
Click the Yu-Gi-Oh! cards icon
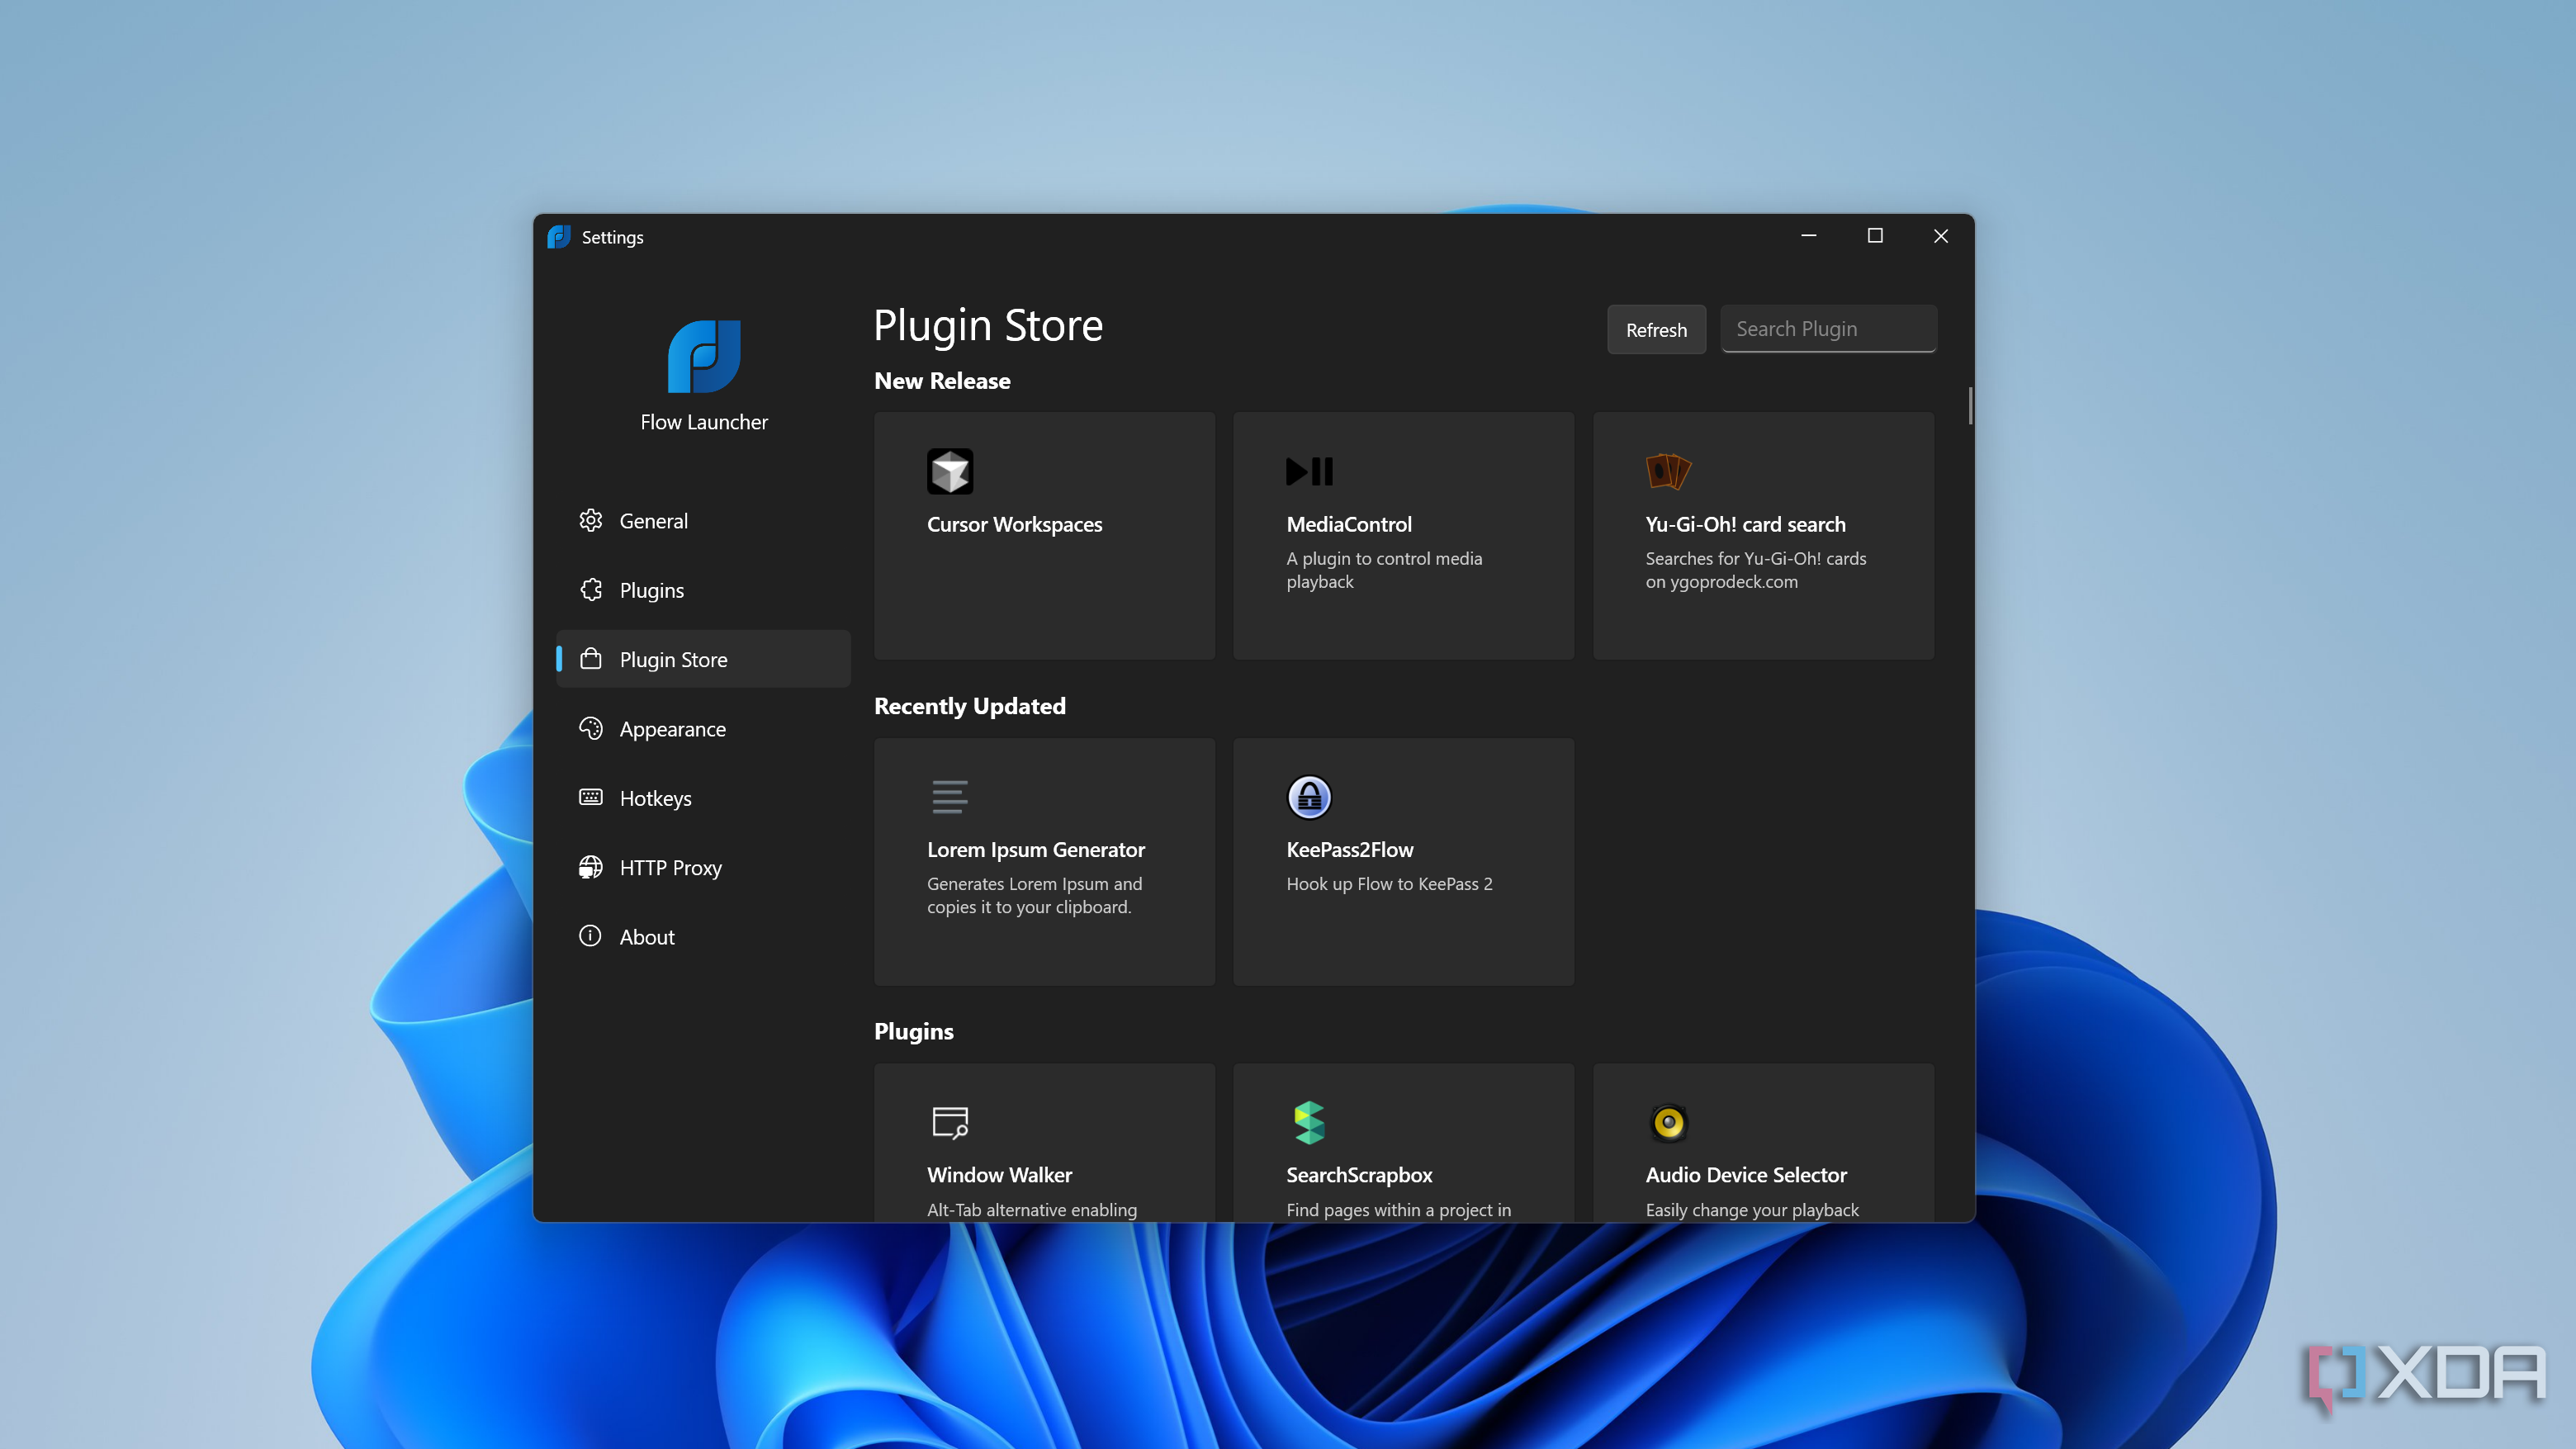pos(1667,471)
